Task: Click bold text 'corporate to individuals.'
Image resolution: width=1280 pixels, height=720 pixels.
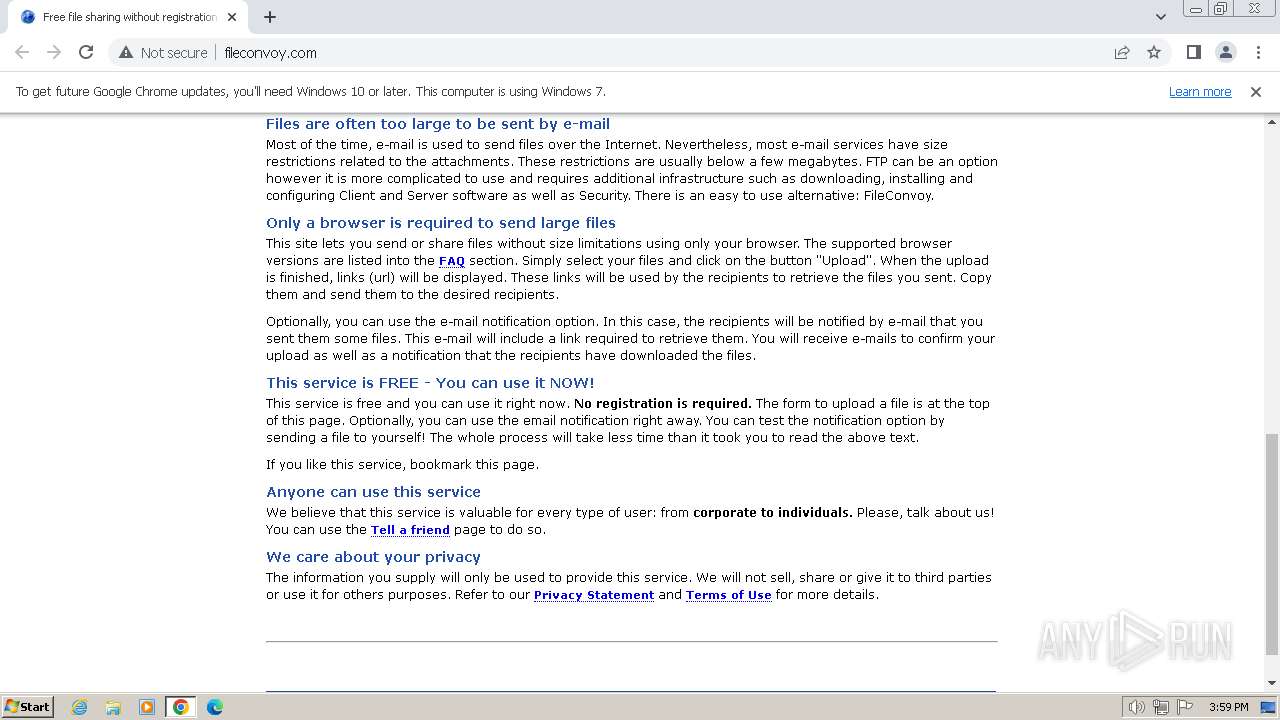Action: pos(773,513)
